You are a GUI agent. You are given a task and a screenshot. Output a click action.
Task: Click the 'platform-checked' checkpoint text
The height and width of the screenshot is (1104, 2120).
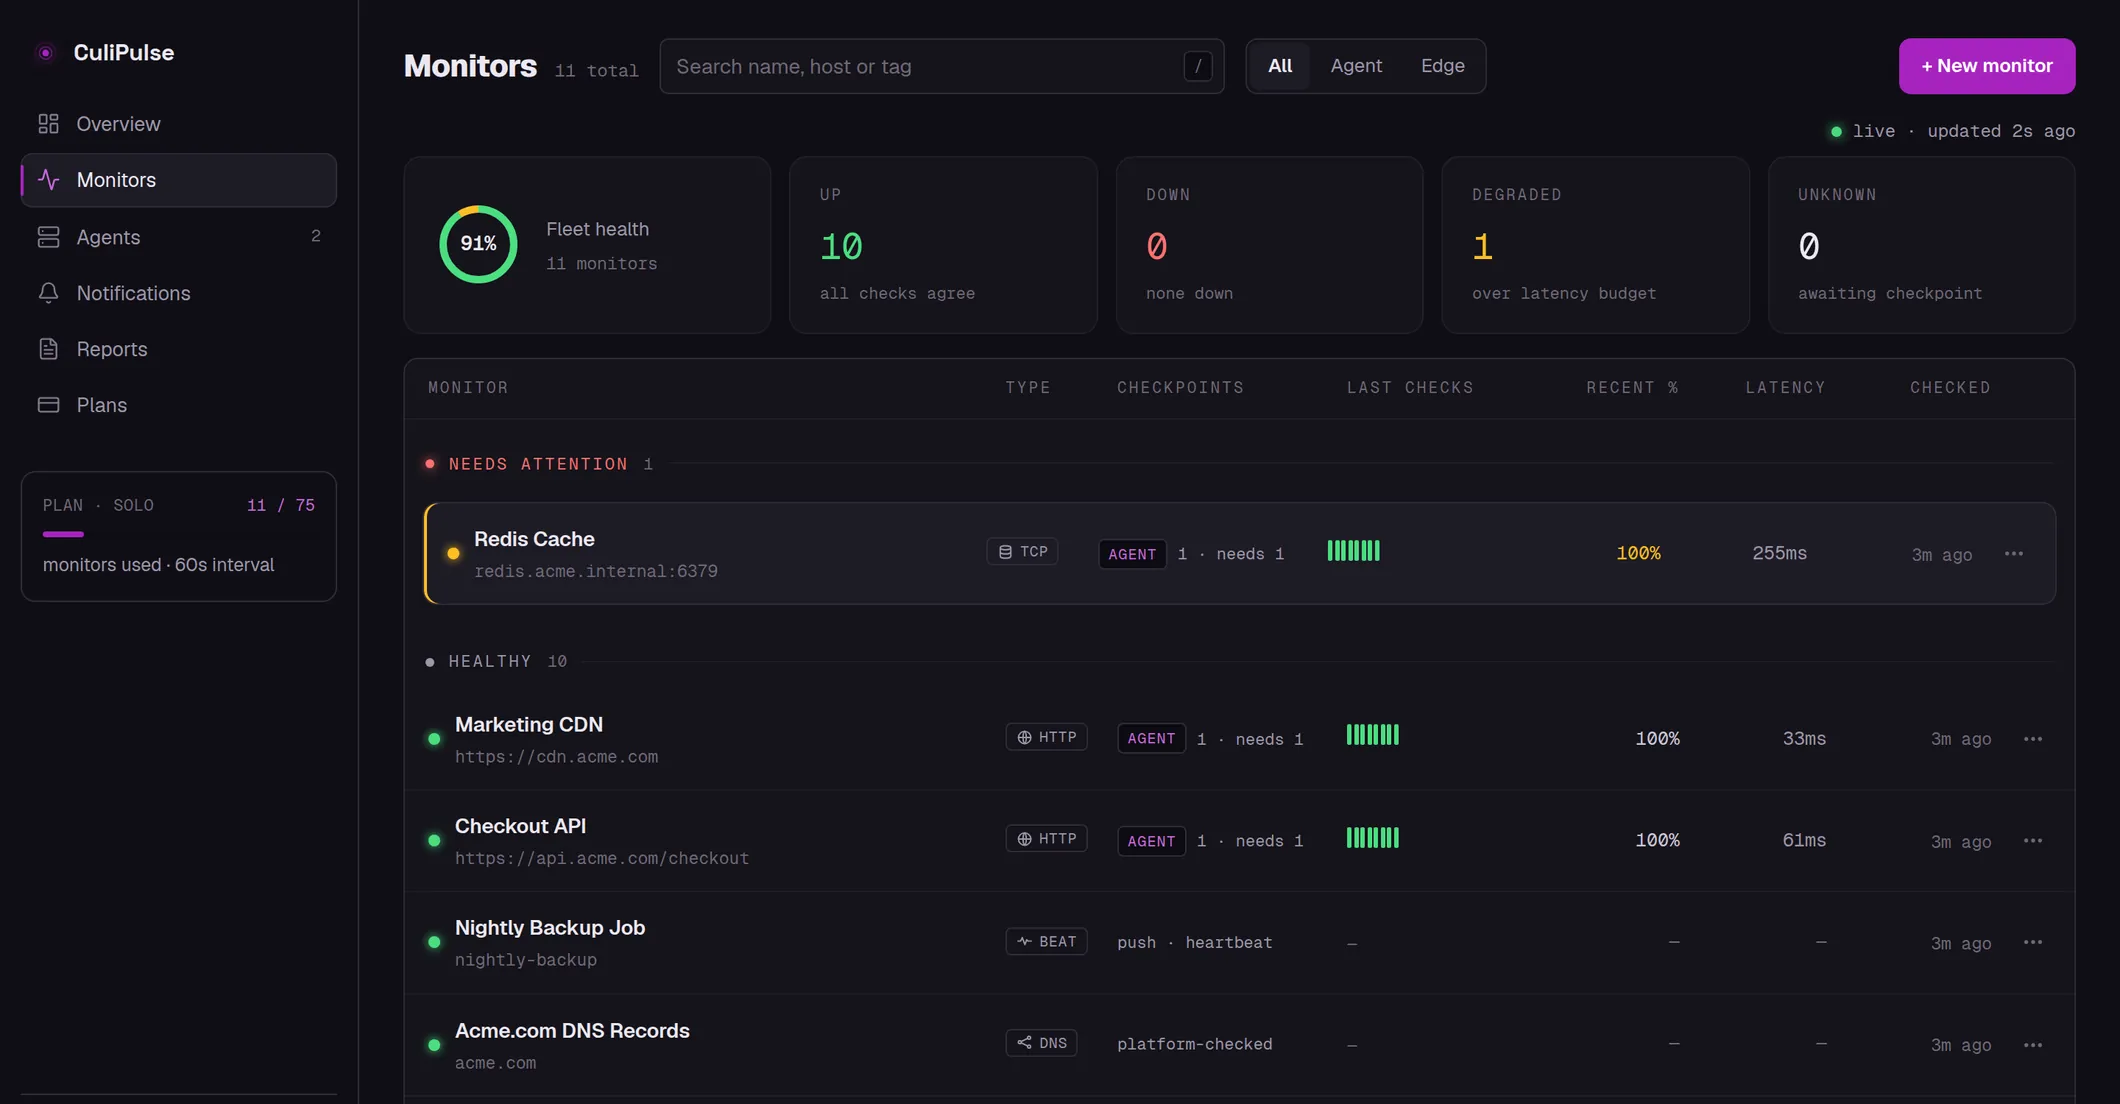1195,1044
